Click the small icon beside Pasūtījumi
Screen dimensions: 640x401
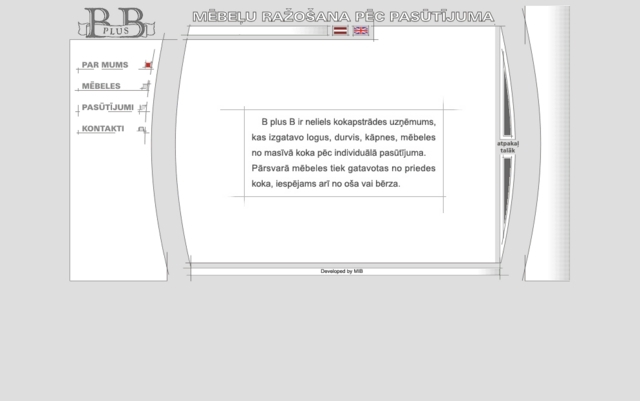(144, 108)
